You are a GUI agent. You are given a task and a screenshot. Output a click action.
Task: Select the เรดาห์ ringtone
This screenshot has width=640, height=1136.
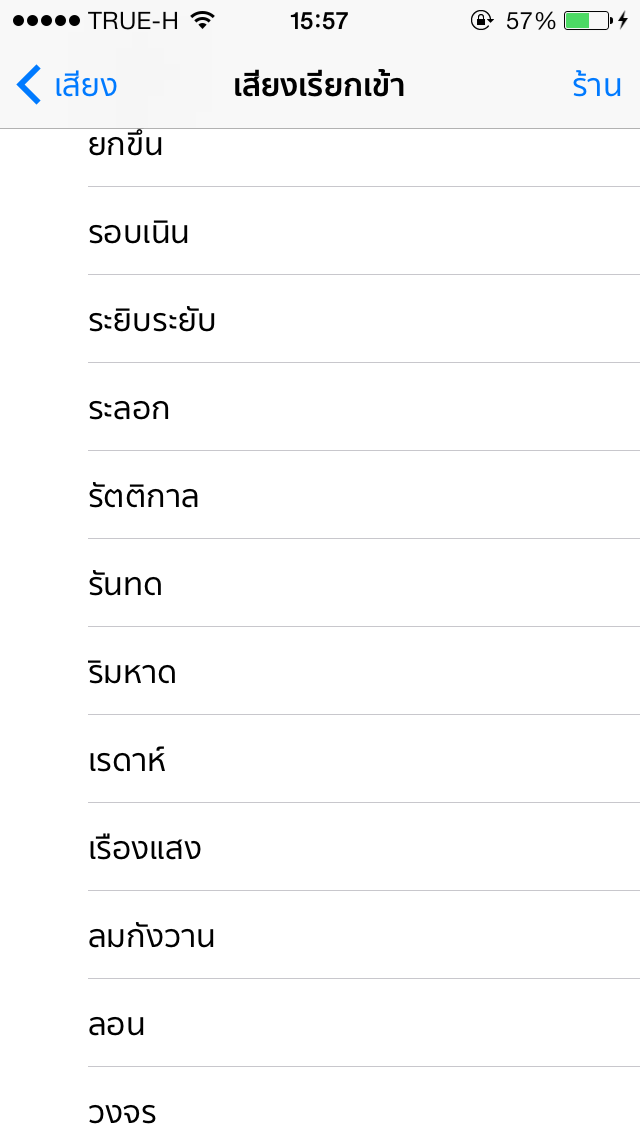click(364, 759)
